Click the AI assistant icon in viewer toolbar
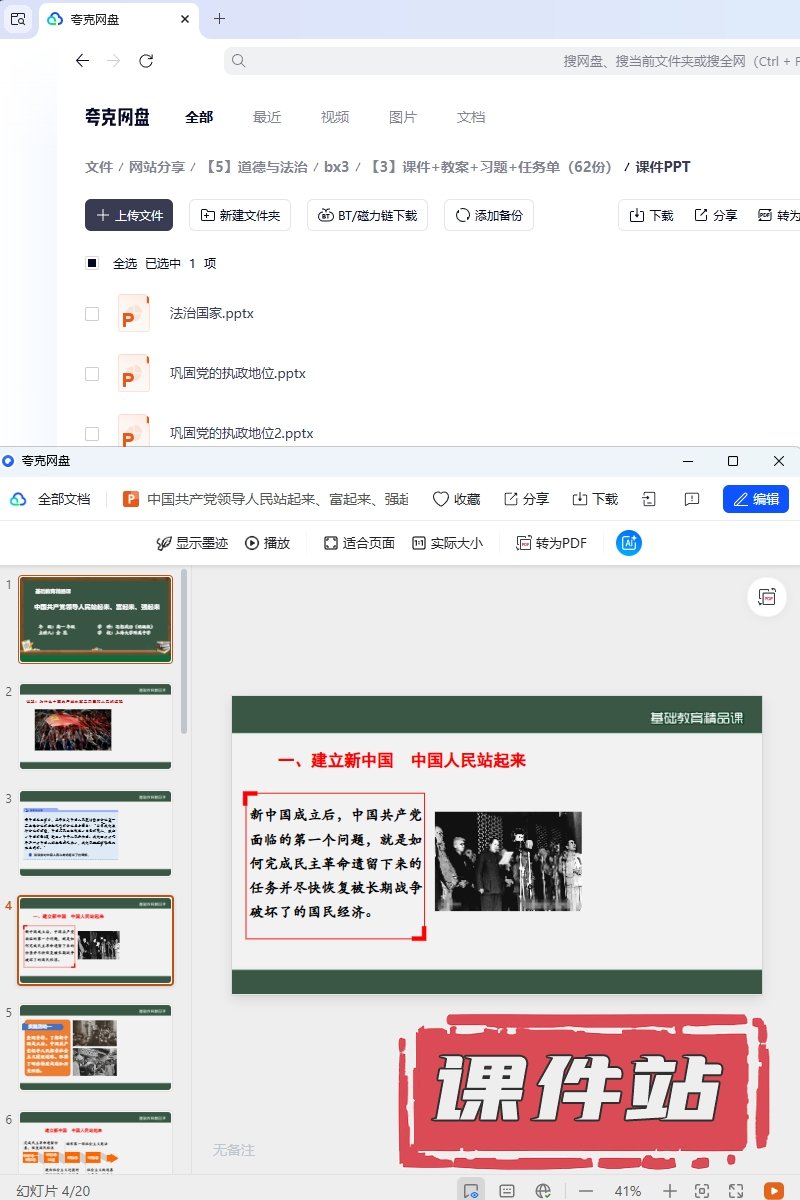 point(629,543)
